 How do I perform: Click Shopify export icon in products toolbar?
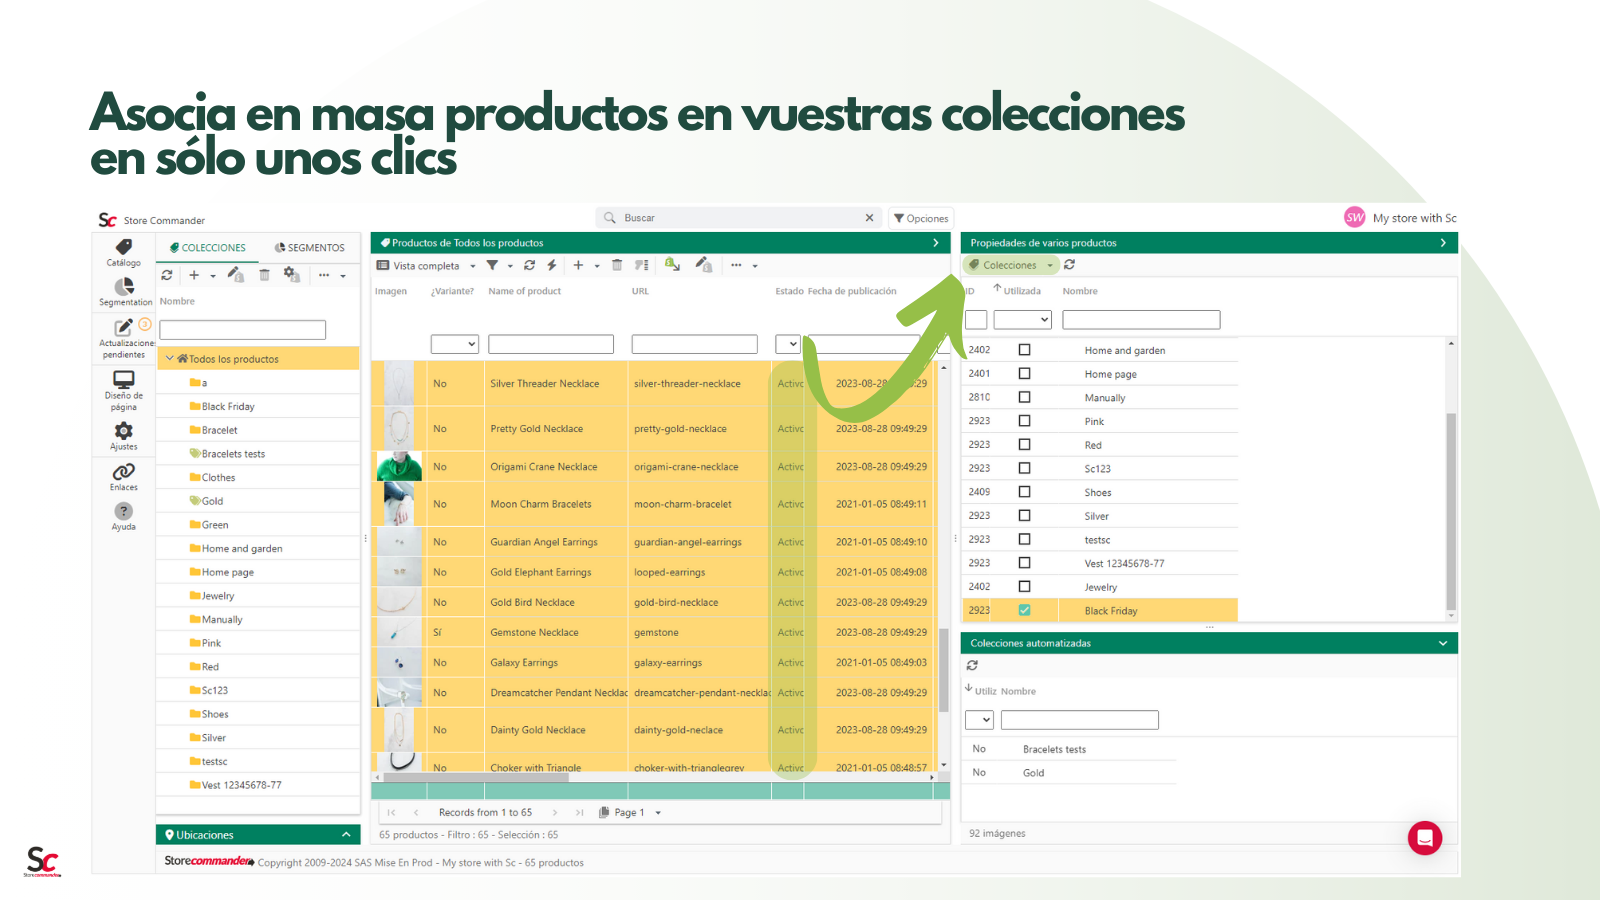click(673, 264)
